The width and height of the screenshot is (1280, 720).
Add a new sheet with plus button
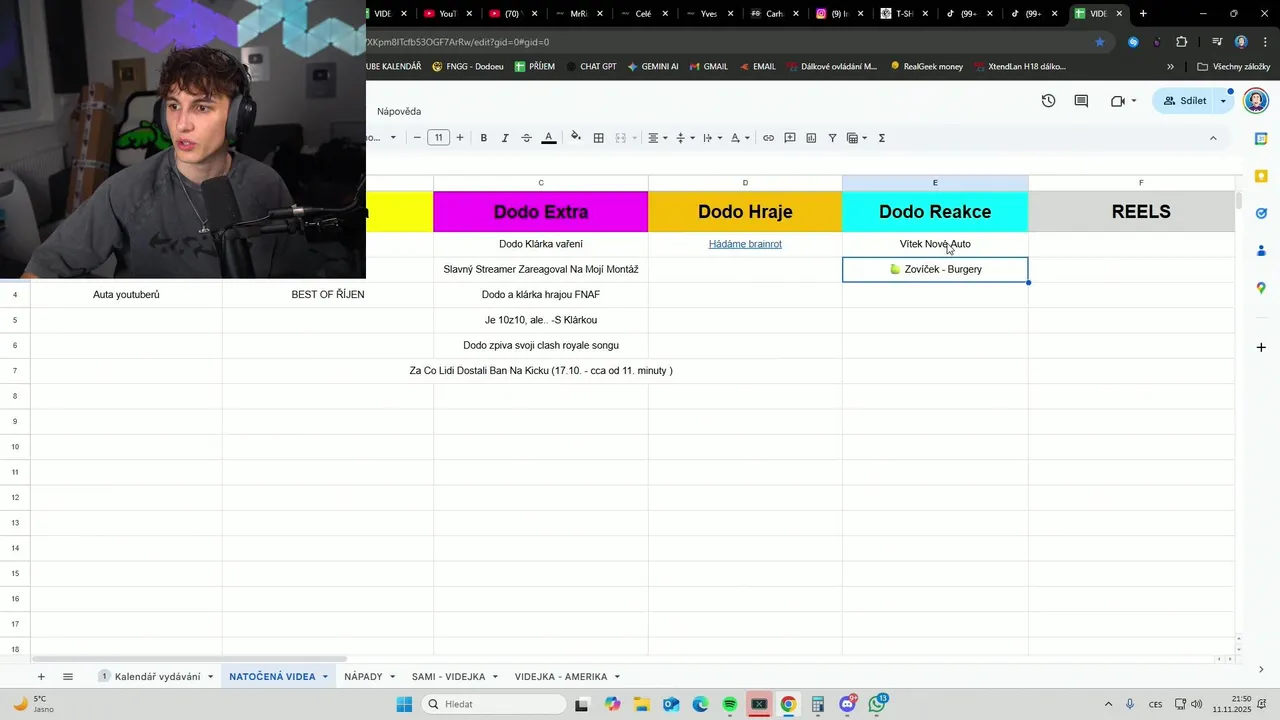click(41, 677)
